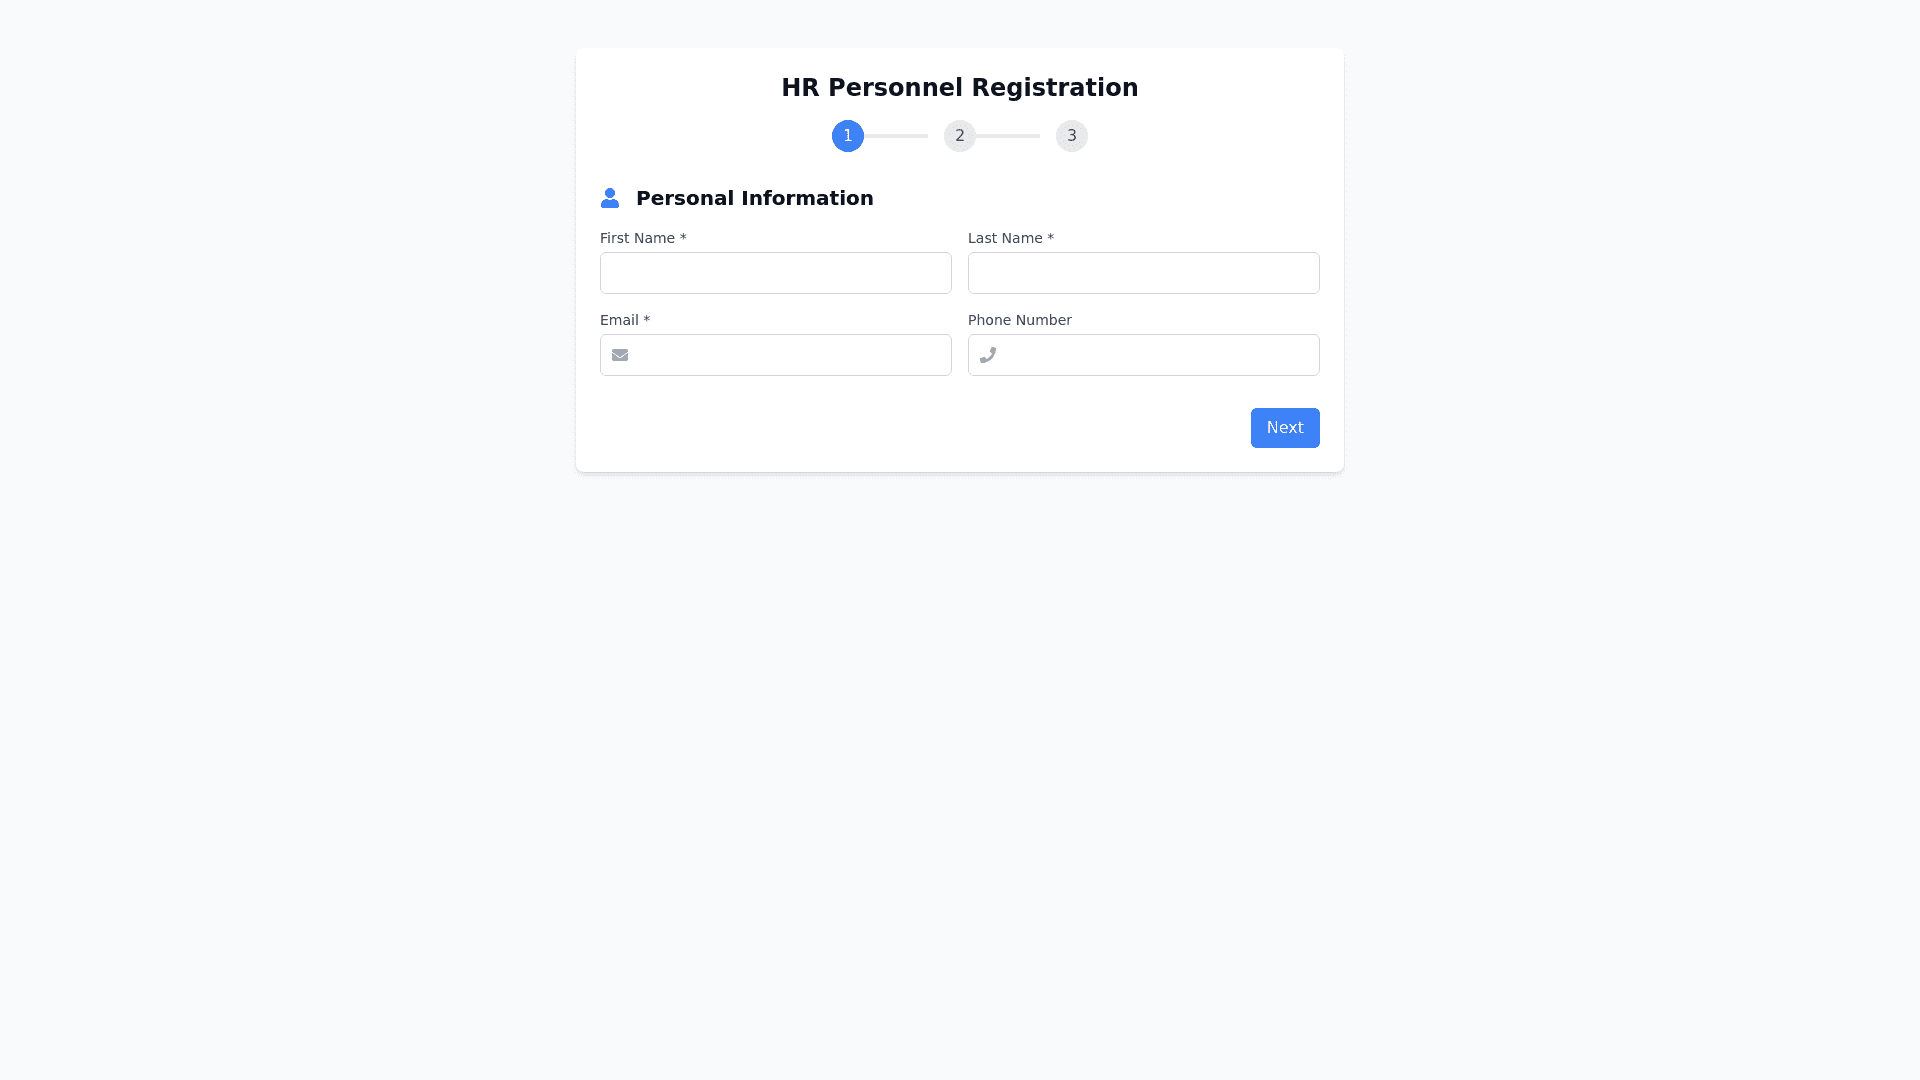Screen dimensions: 1920x1080
Task: Activate the Email input field
Action: coord(790,355)
